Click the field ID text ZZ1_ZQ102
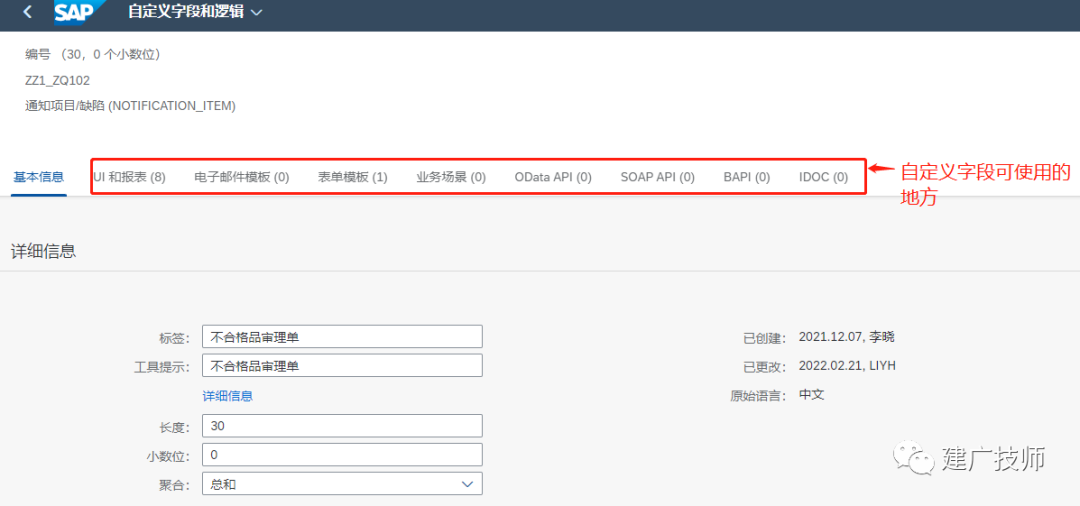1080x506 pixels. tap(57, 81)
